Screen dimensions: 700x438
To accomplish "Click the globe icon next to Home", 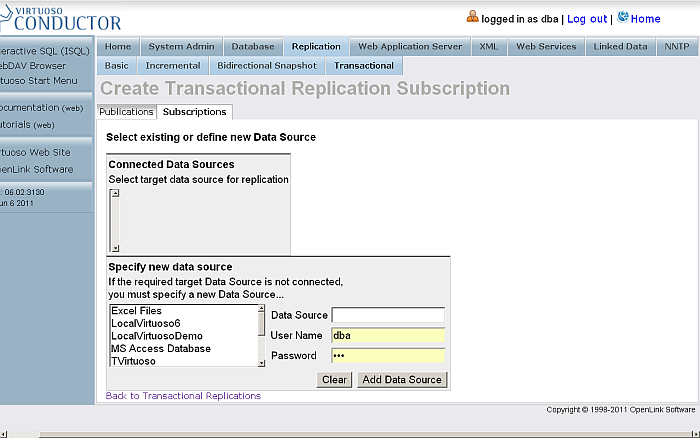I will pyautogui.click(x=623, y=17).
